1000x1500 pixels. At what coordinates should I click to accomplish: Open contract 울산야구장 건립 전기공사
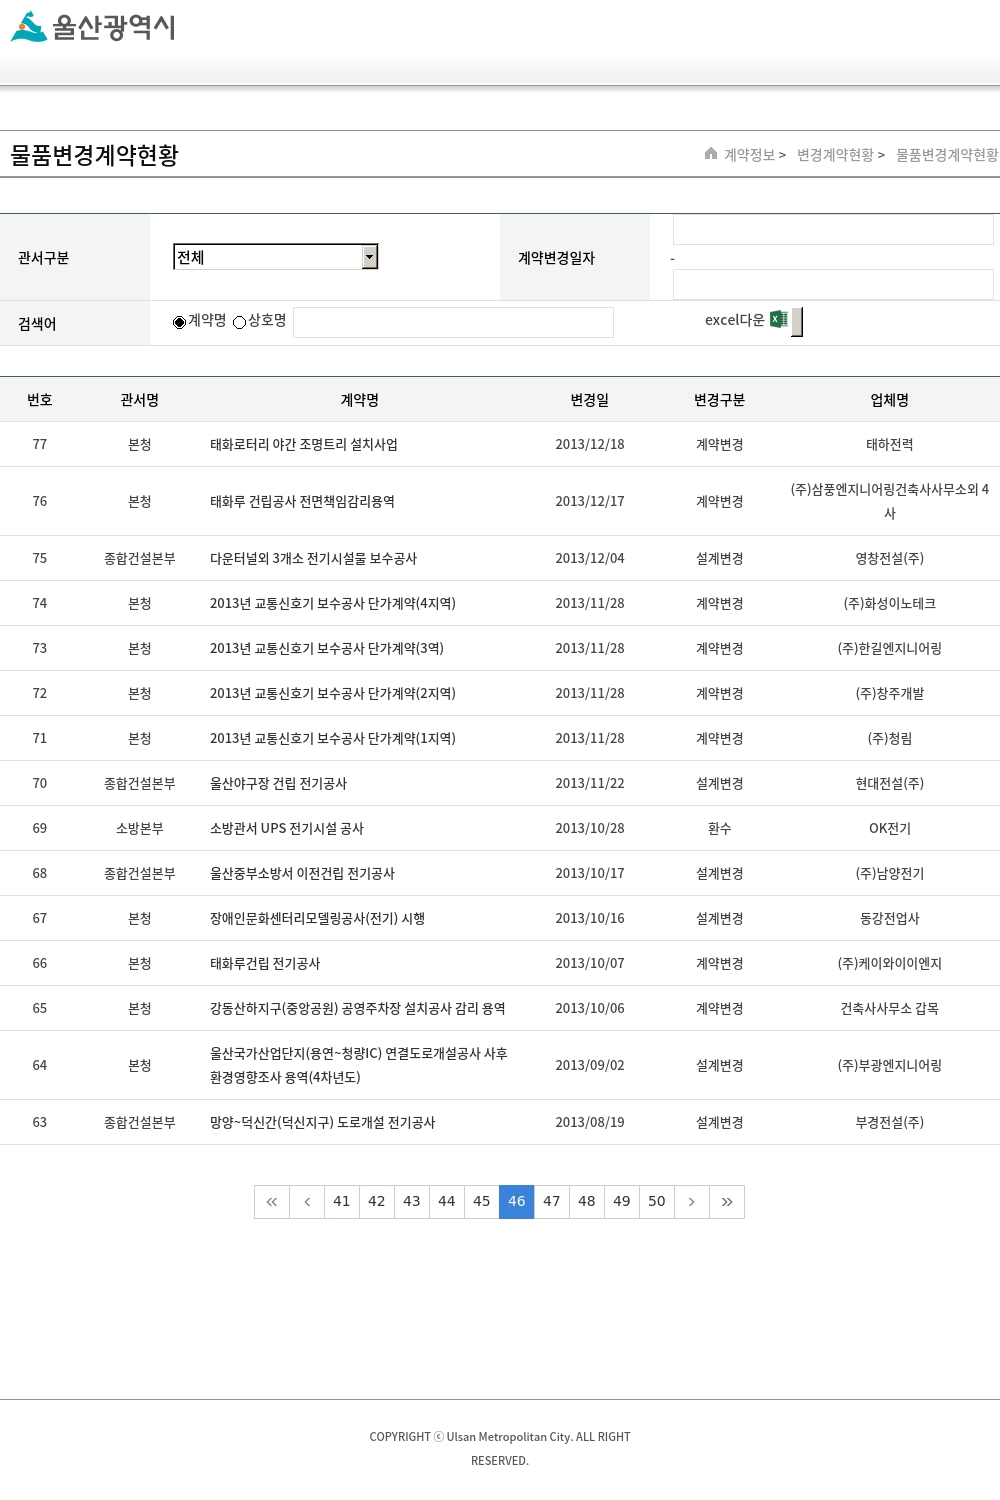click(278, 784)
